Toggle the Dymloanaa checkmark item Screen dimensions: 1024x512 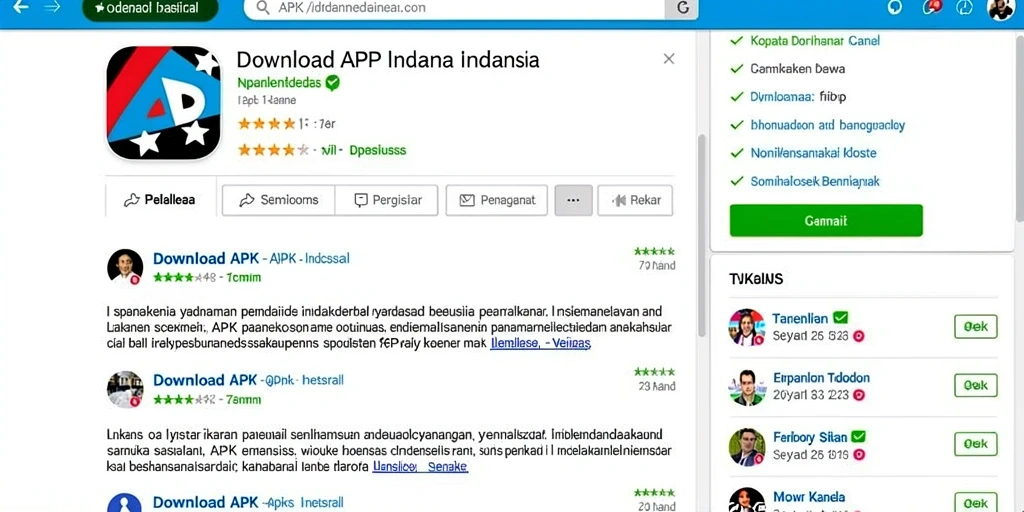pyautogui.click(x=737, y=97)
